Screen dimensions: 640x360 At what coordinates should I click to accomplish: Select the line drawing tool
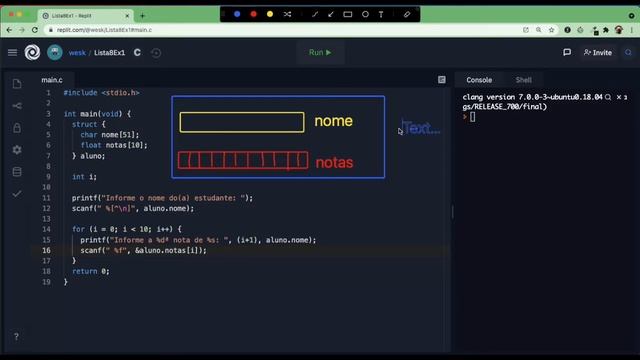315,14
